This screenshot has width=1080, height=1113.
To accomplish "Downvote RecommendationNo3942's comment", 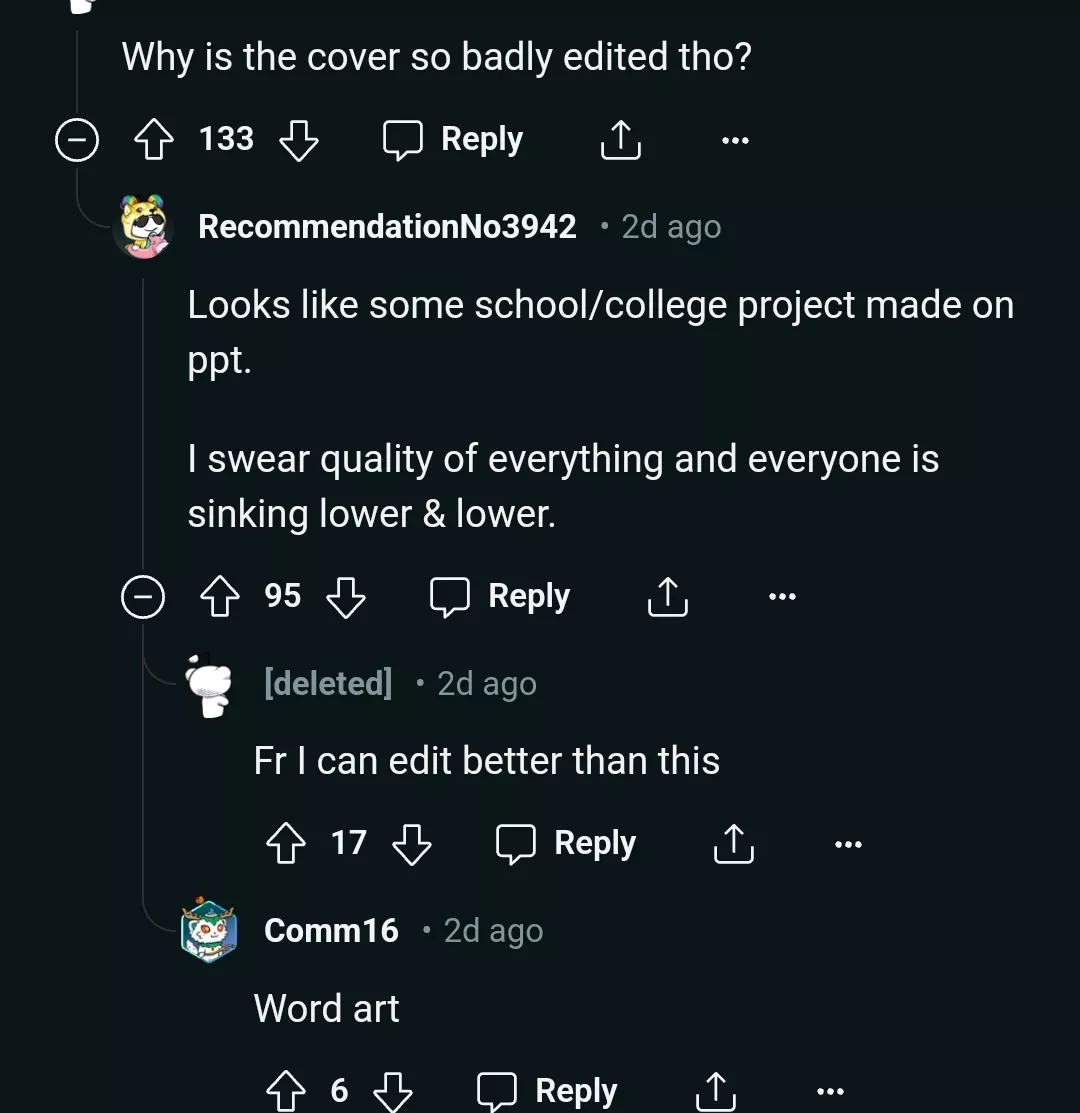I will tap(346, 597).
